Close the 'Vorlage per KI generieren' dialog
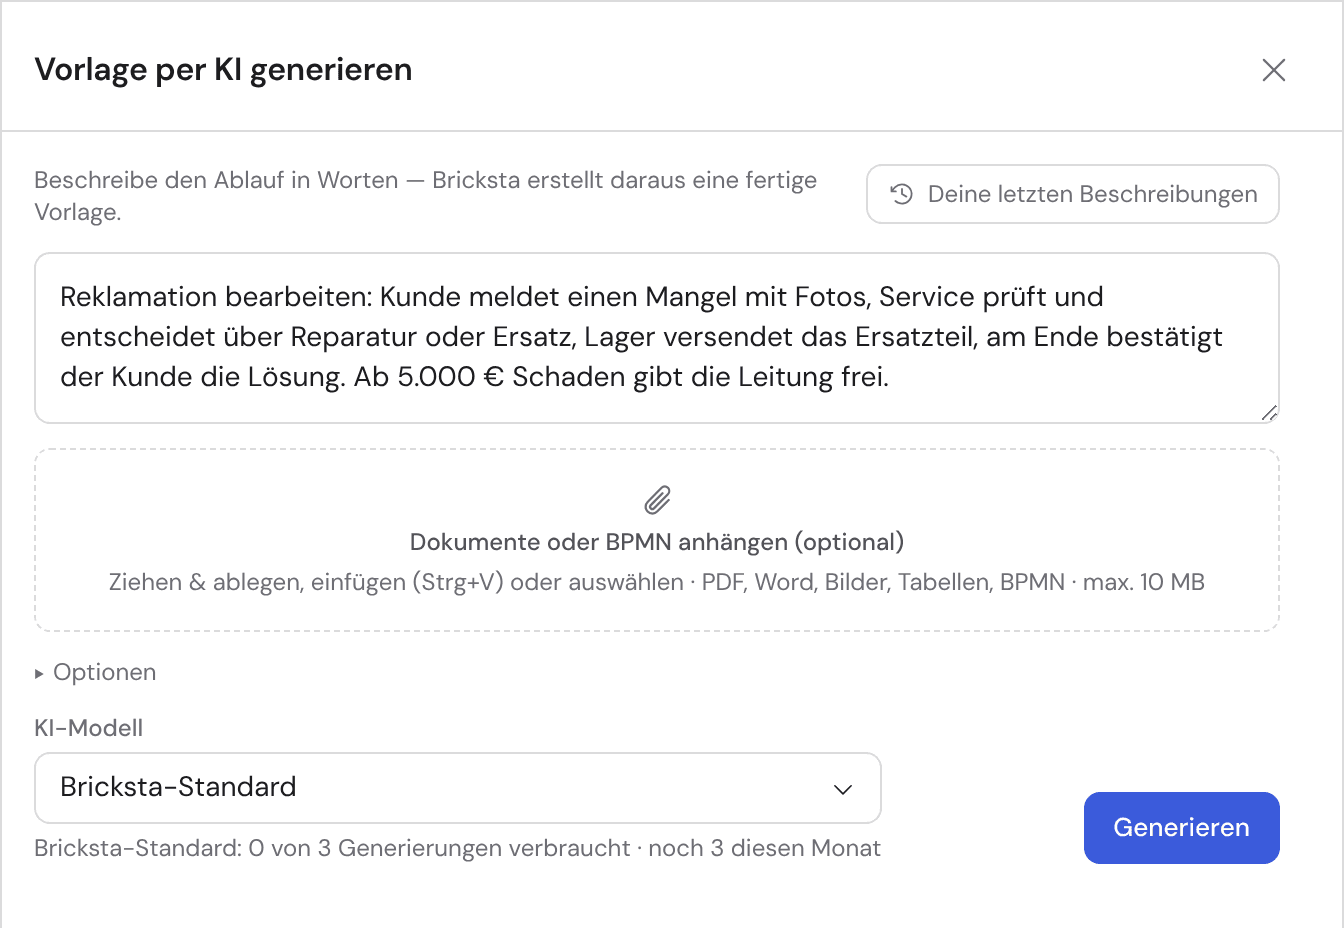 pos(1273,70)
